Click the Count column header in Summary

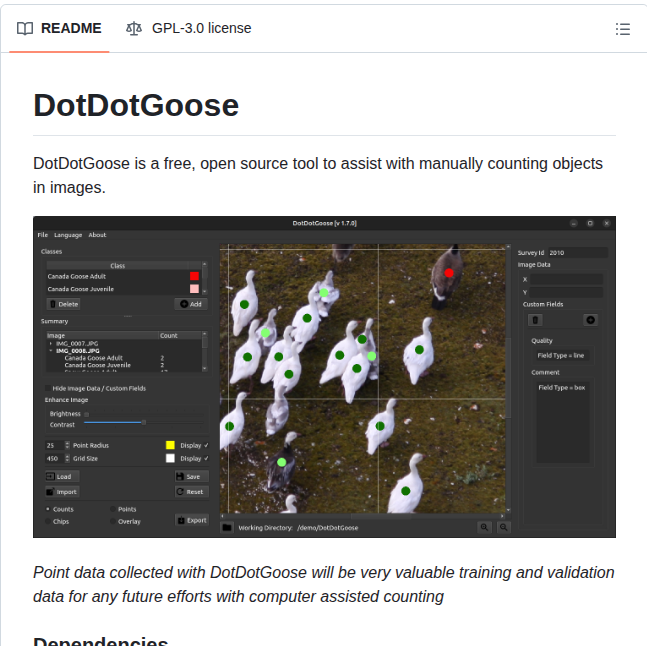click(x=180, y=335)
